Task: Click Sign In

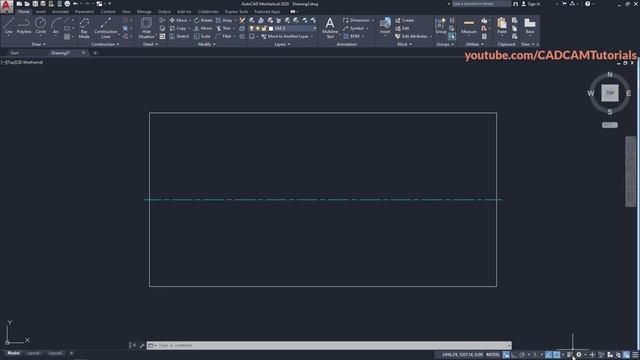Action: [x=531, y=4]
